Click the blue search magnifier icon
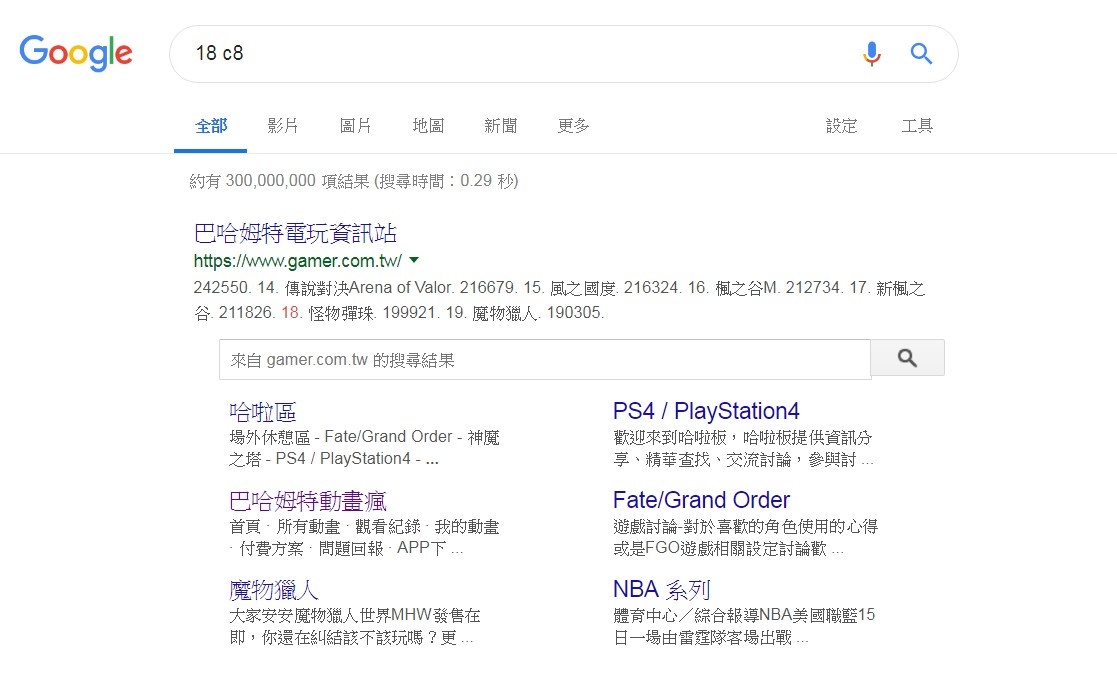Image resolution: width=1117 pixels, height=679 pixels. click(x=921, y=53)
